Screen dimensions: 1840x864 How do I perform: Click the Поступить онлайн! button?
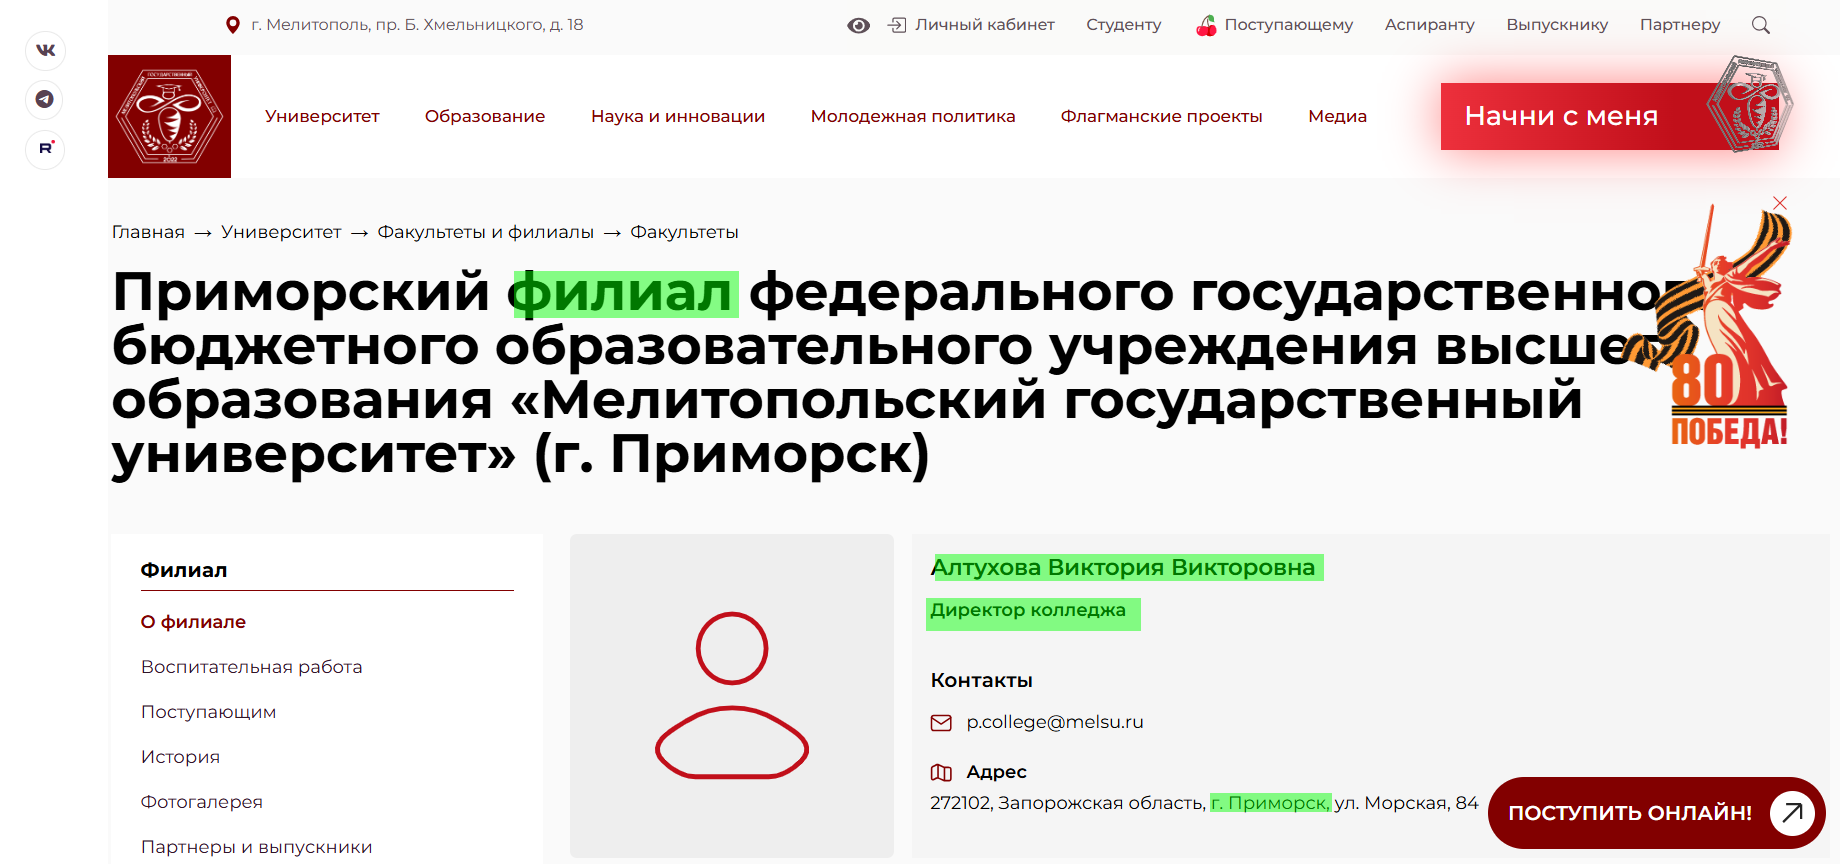click(x=1656, y=813)
